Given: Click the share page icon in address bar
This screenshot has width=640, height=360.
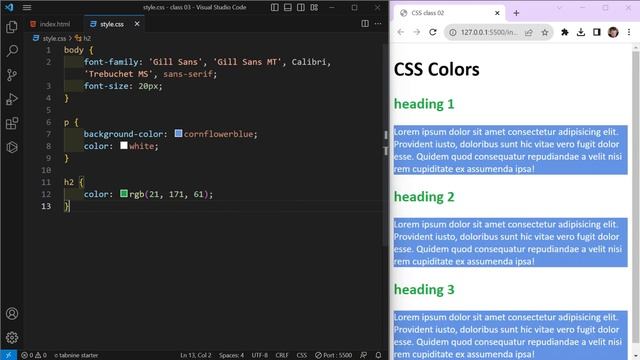Looking at the screenshot, I should pos(529,32).
